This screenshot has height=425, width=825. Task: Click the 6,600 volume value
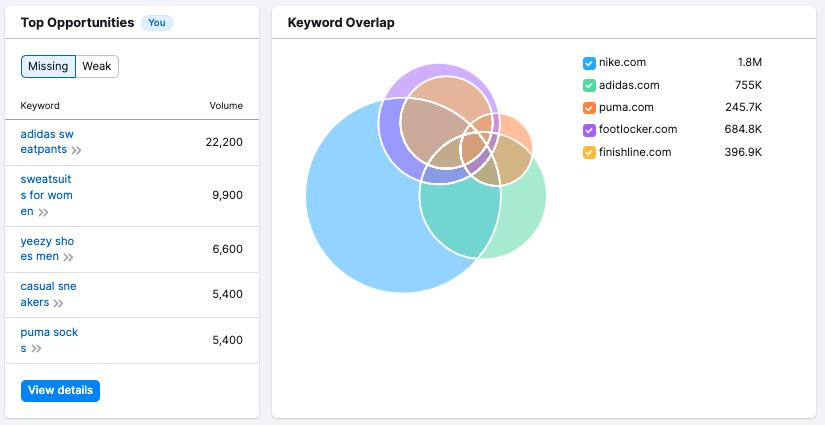(x=227, y=249)
